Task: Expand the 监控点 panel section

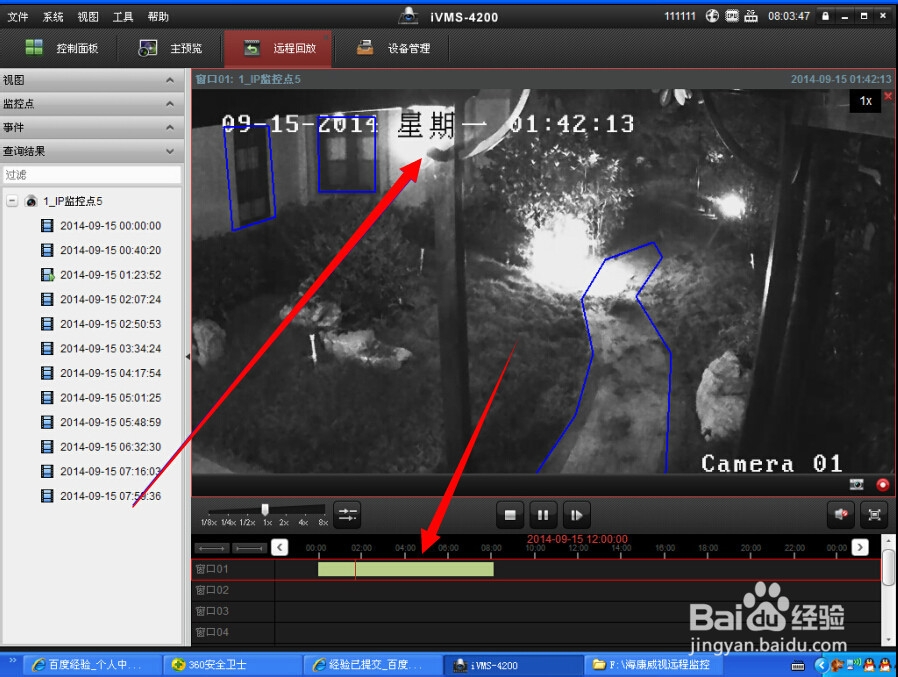Action: coord(92,104)
